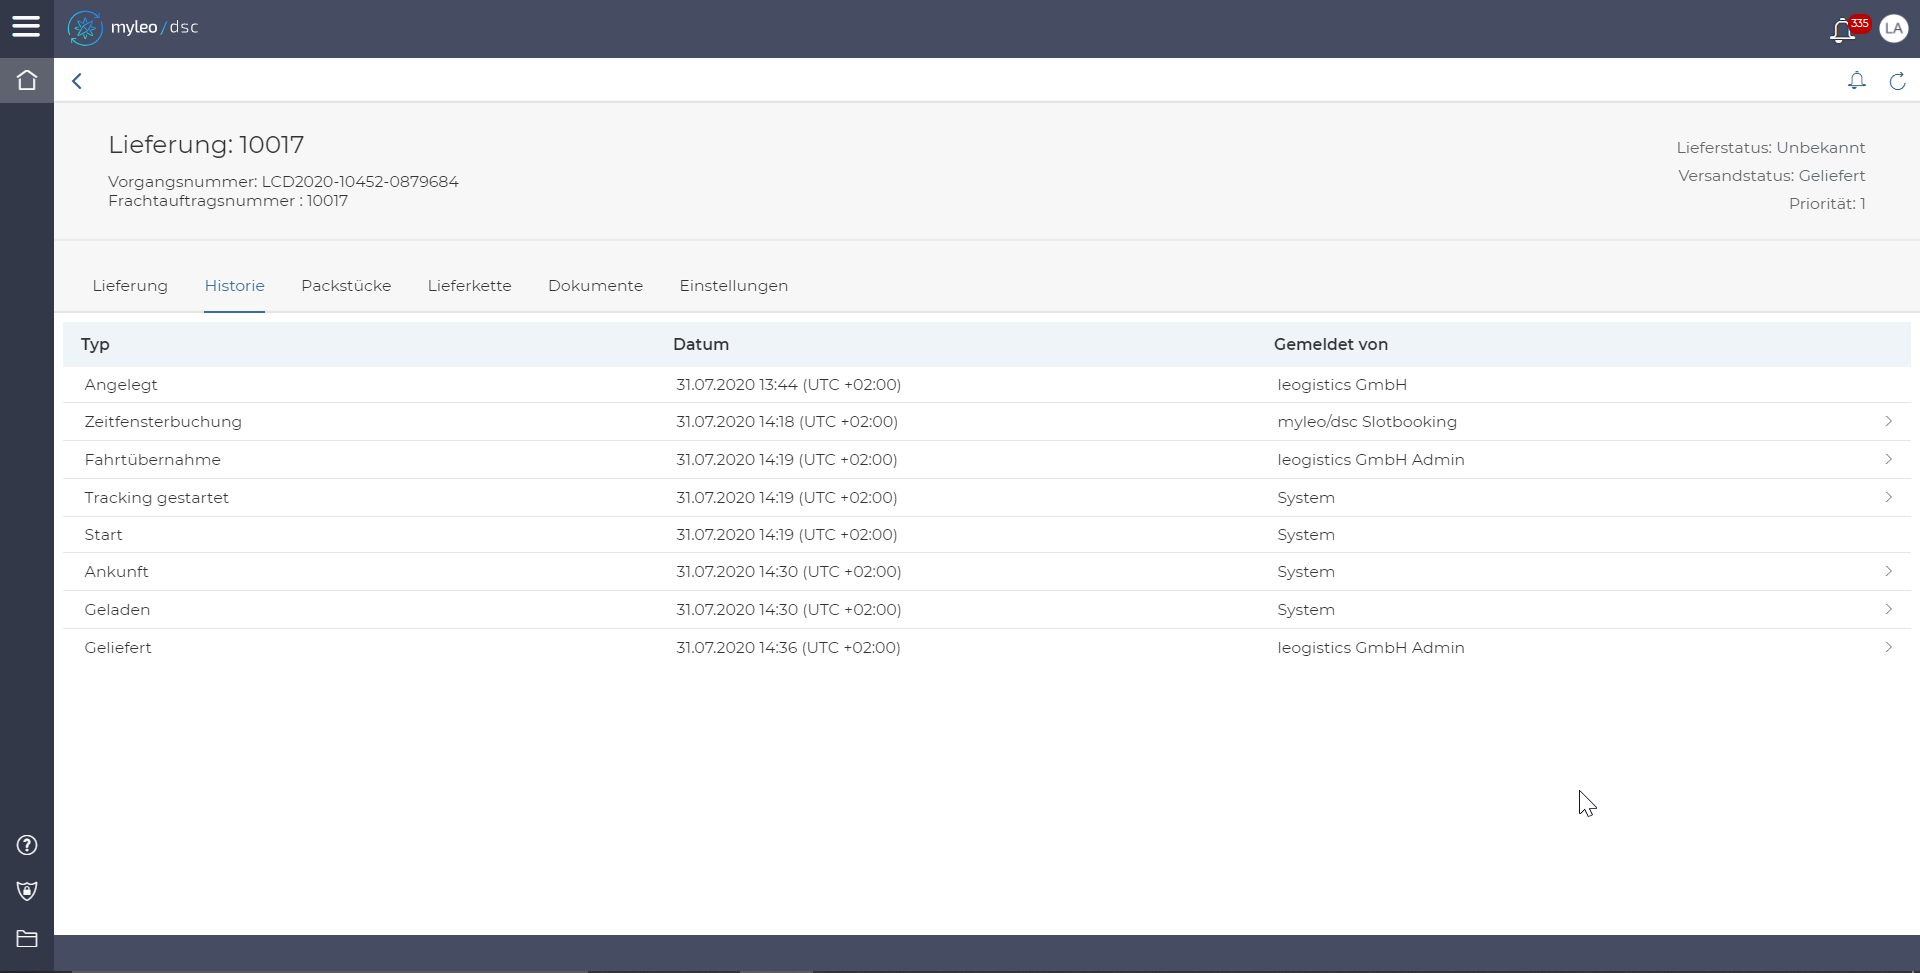Switch to the Packstücke tab
Viewport: 1920px width, 973px height.
(346, 286)
